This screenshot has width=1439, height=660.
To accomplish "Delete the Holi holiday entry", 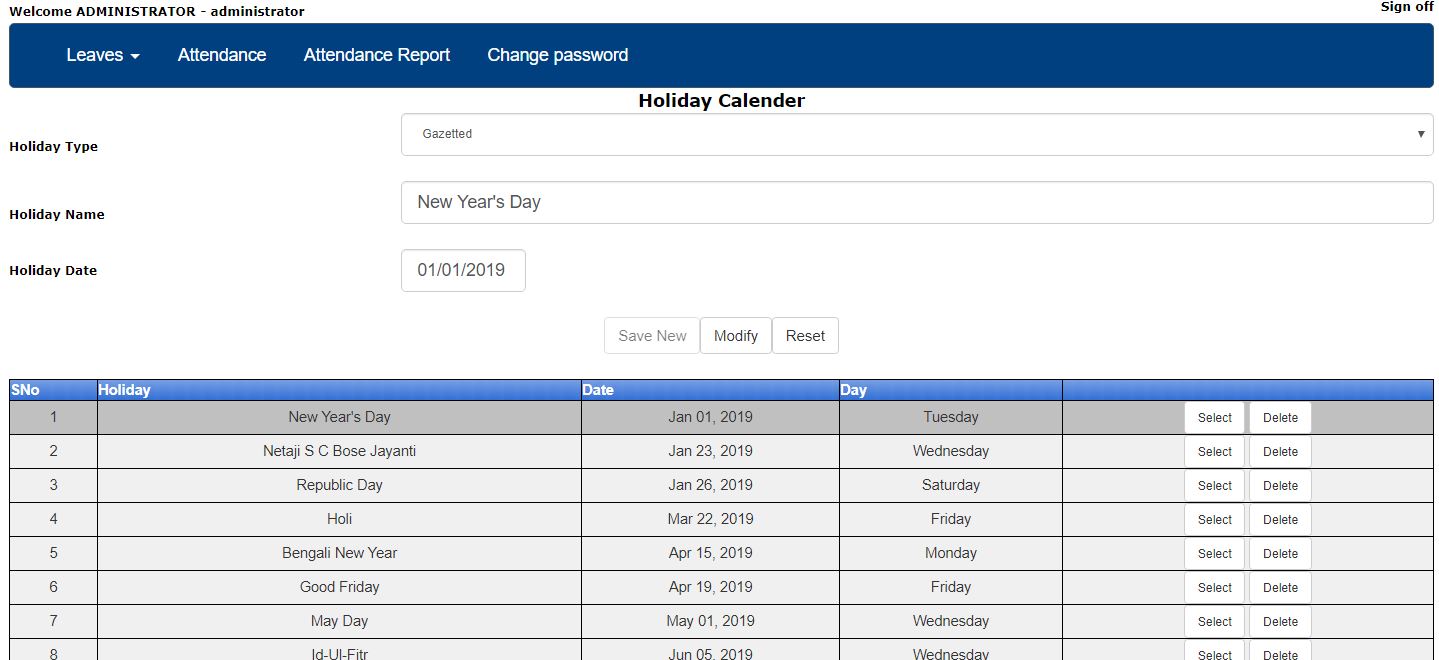I will click(x=1279, y=519).
